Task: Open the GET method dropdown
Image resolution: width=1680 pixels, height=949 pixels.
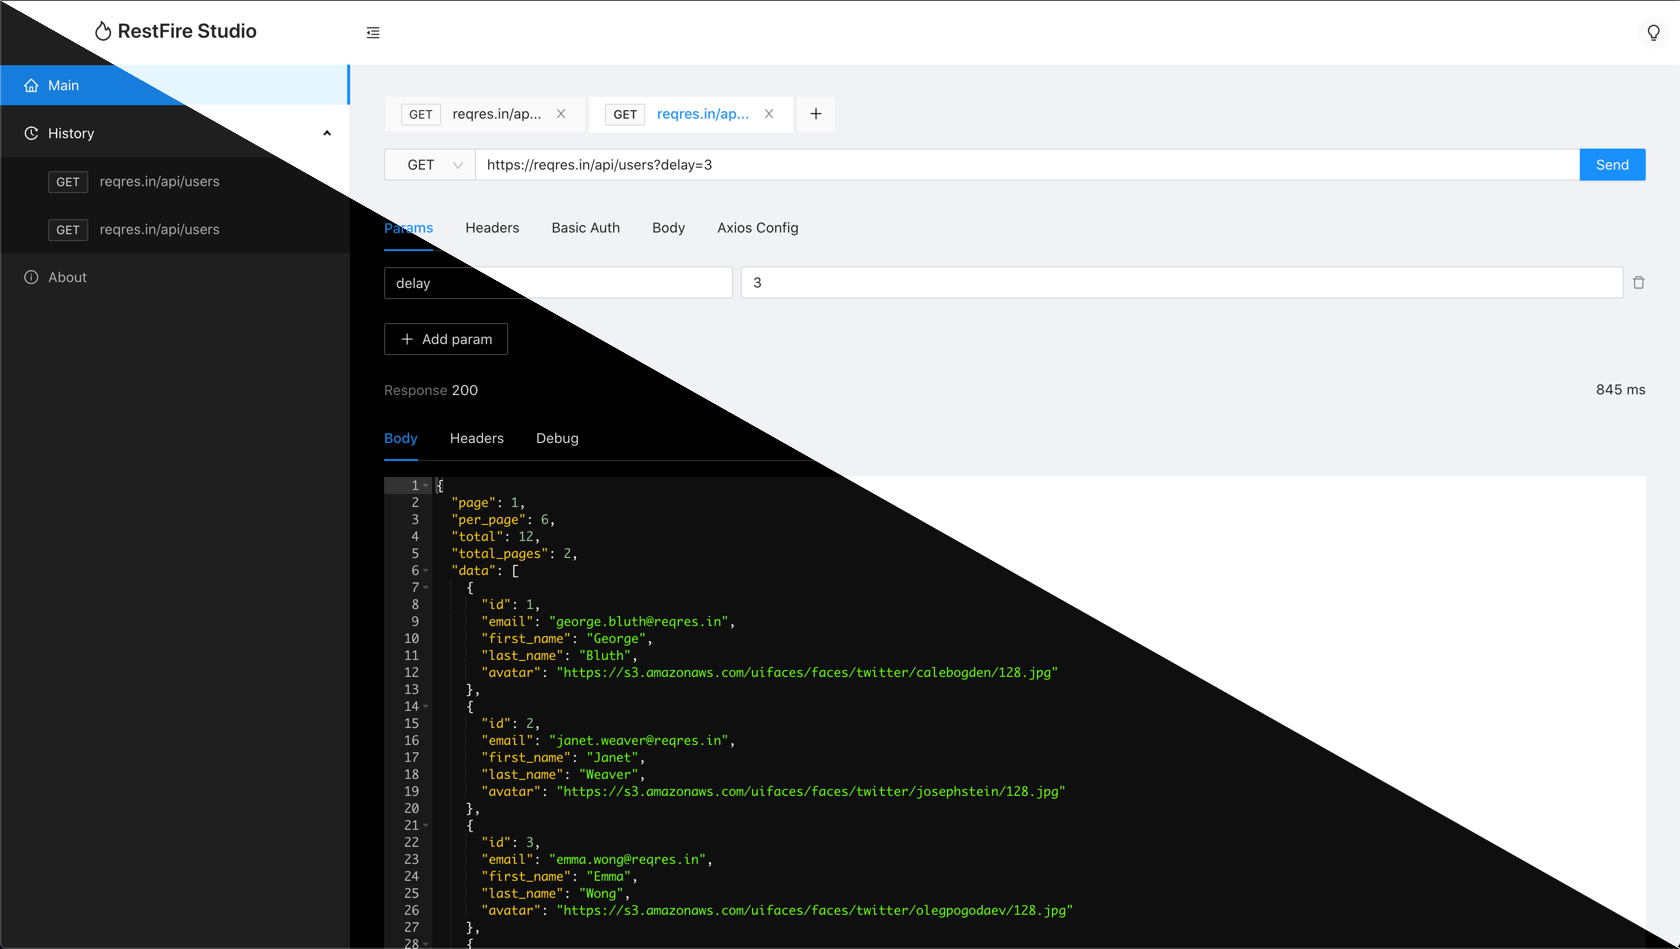Action: click(x=430, y=165)
